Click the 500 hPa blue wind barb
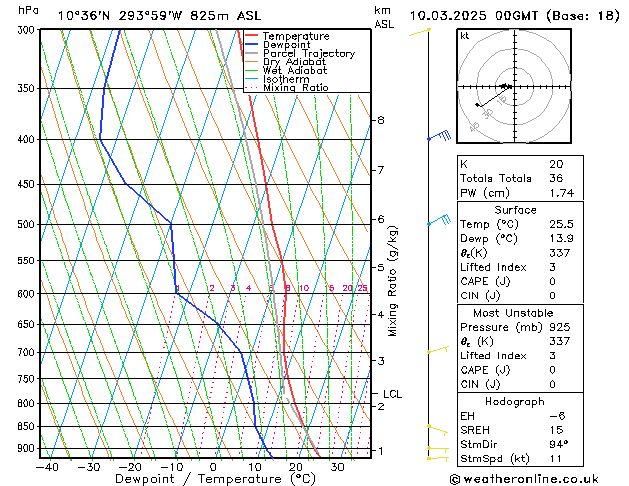This screenshot has width=629, height=486. tap(439, 220)
